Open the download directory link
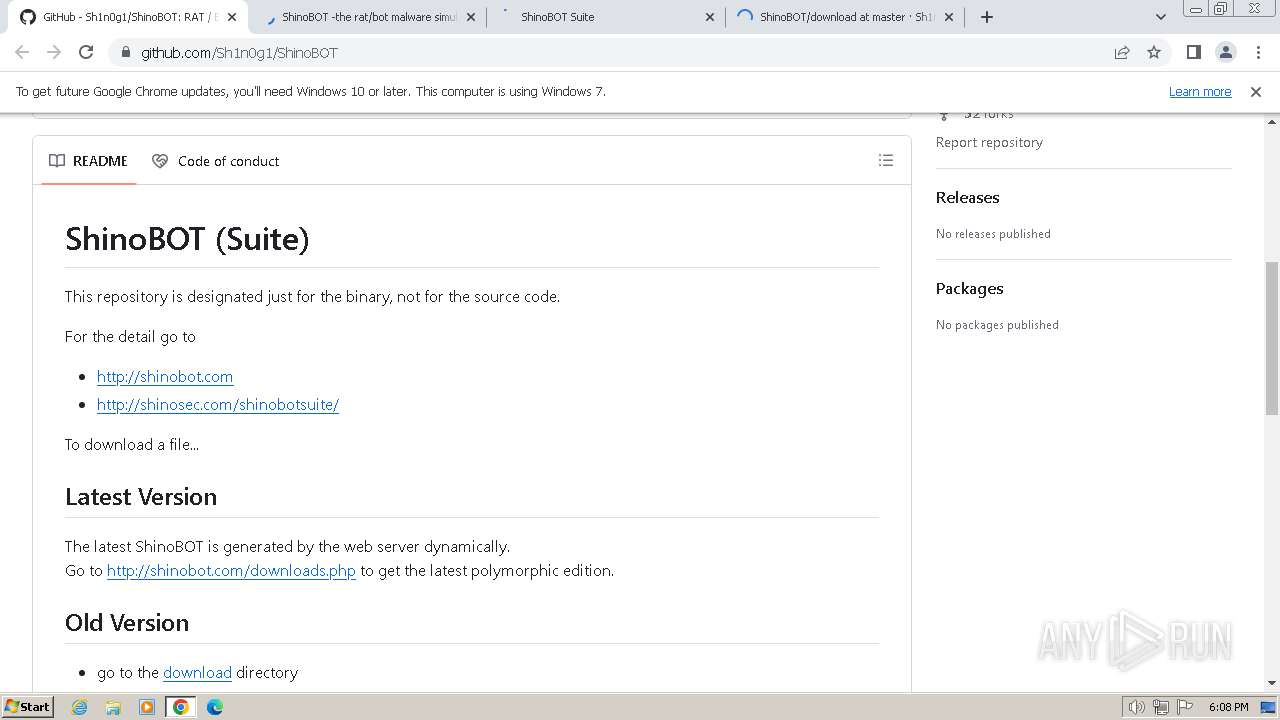Screen dimensions: 1280x720 coord(197,672)
